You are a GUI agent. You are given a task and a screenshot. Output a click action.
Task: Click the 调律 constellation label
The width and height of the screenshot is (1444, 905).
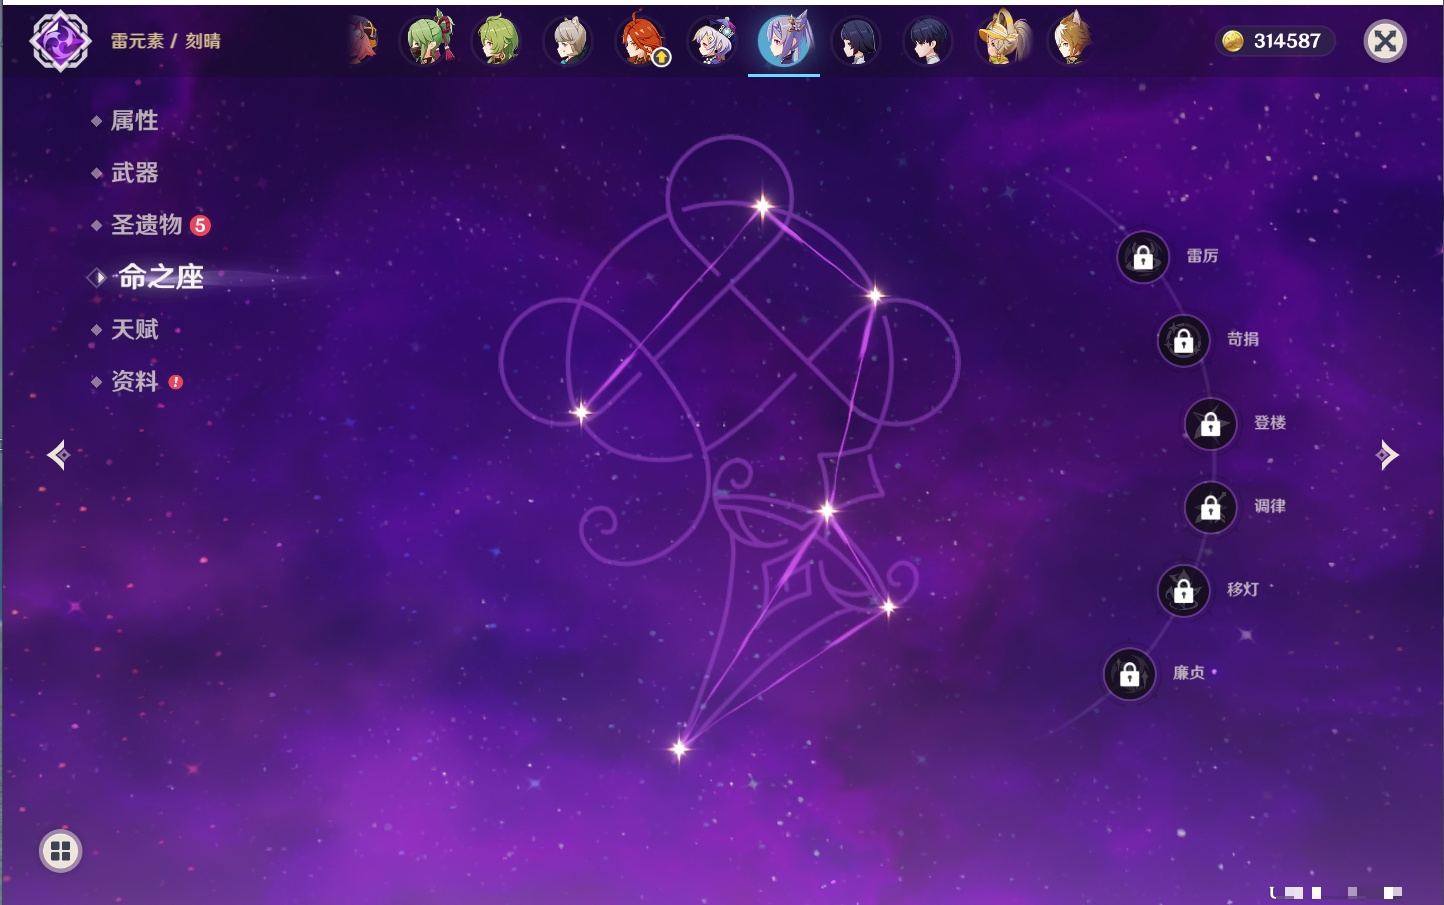pyautogui.click(x=1270, y=506)
